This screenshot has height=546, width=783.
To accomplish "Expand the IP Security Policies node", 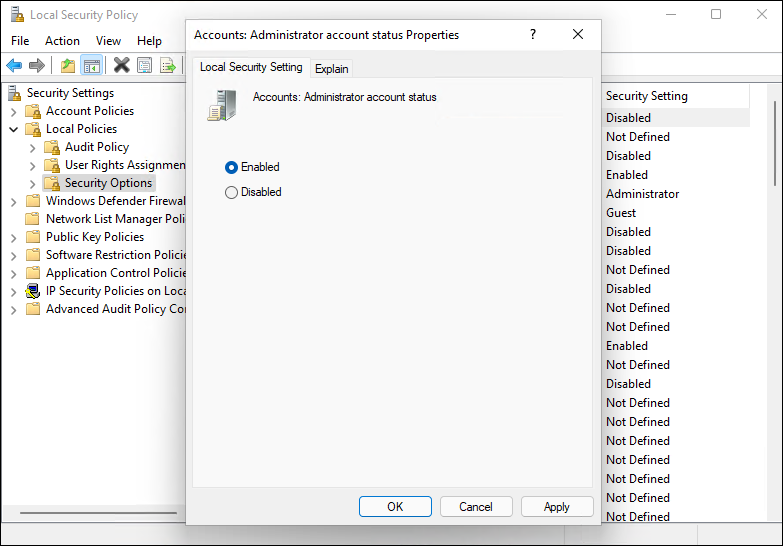I will point(14,292).
